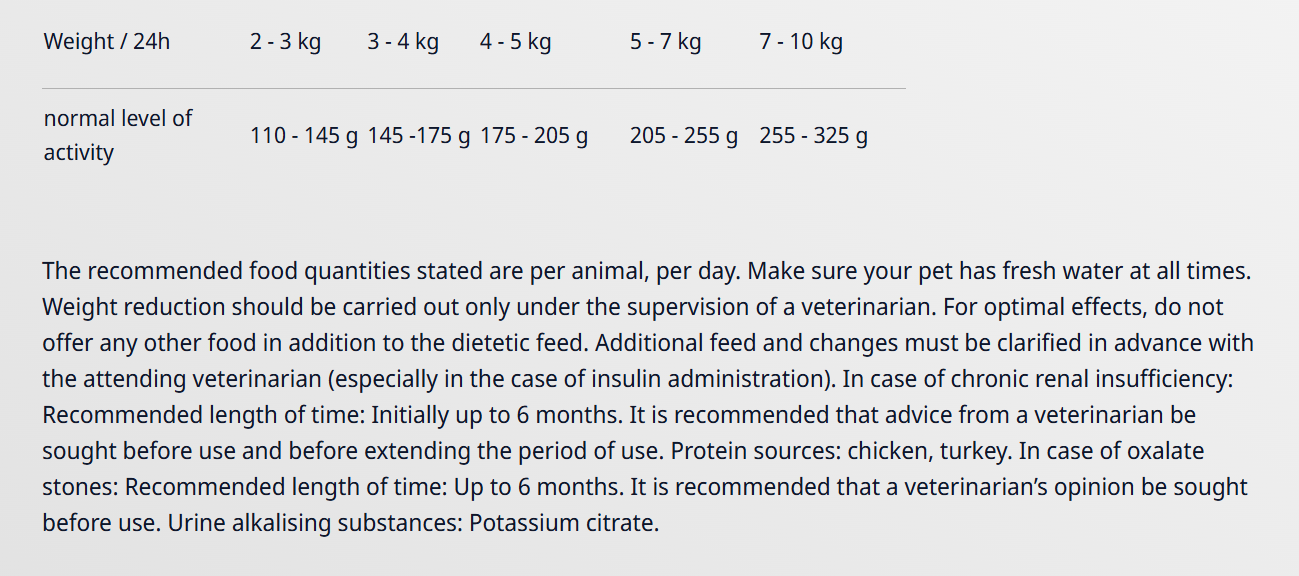This screenshot has width=1299, height=576.
Task: Click the sentence starting 'The recommended food quantities'
Action: tap(392, 271)
